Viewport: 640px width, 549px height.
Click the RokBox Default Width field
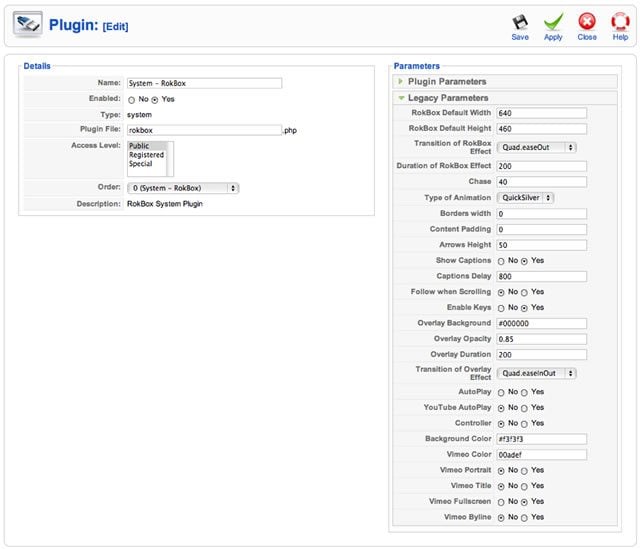pyautogui.click(x=540, y=113)
